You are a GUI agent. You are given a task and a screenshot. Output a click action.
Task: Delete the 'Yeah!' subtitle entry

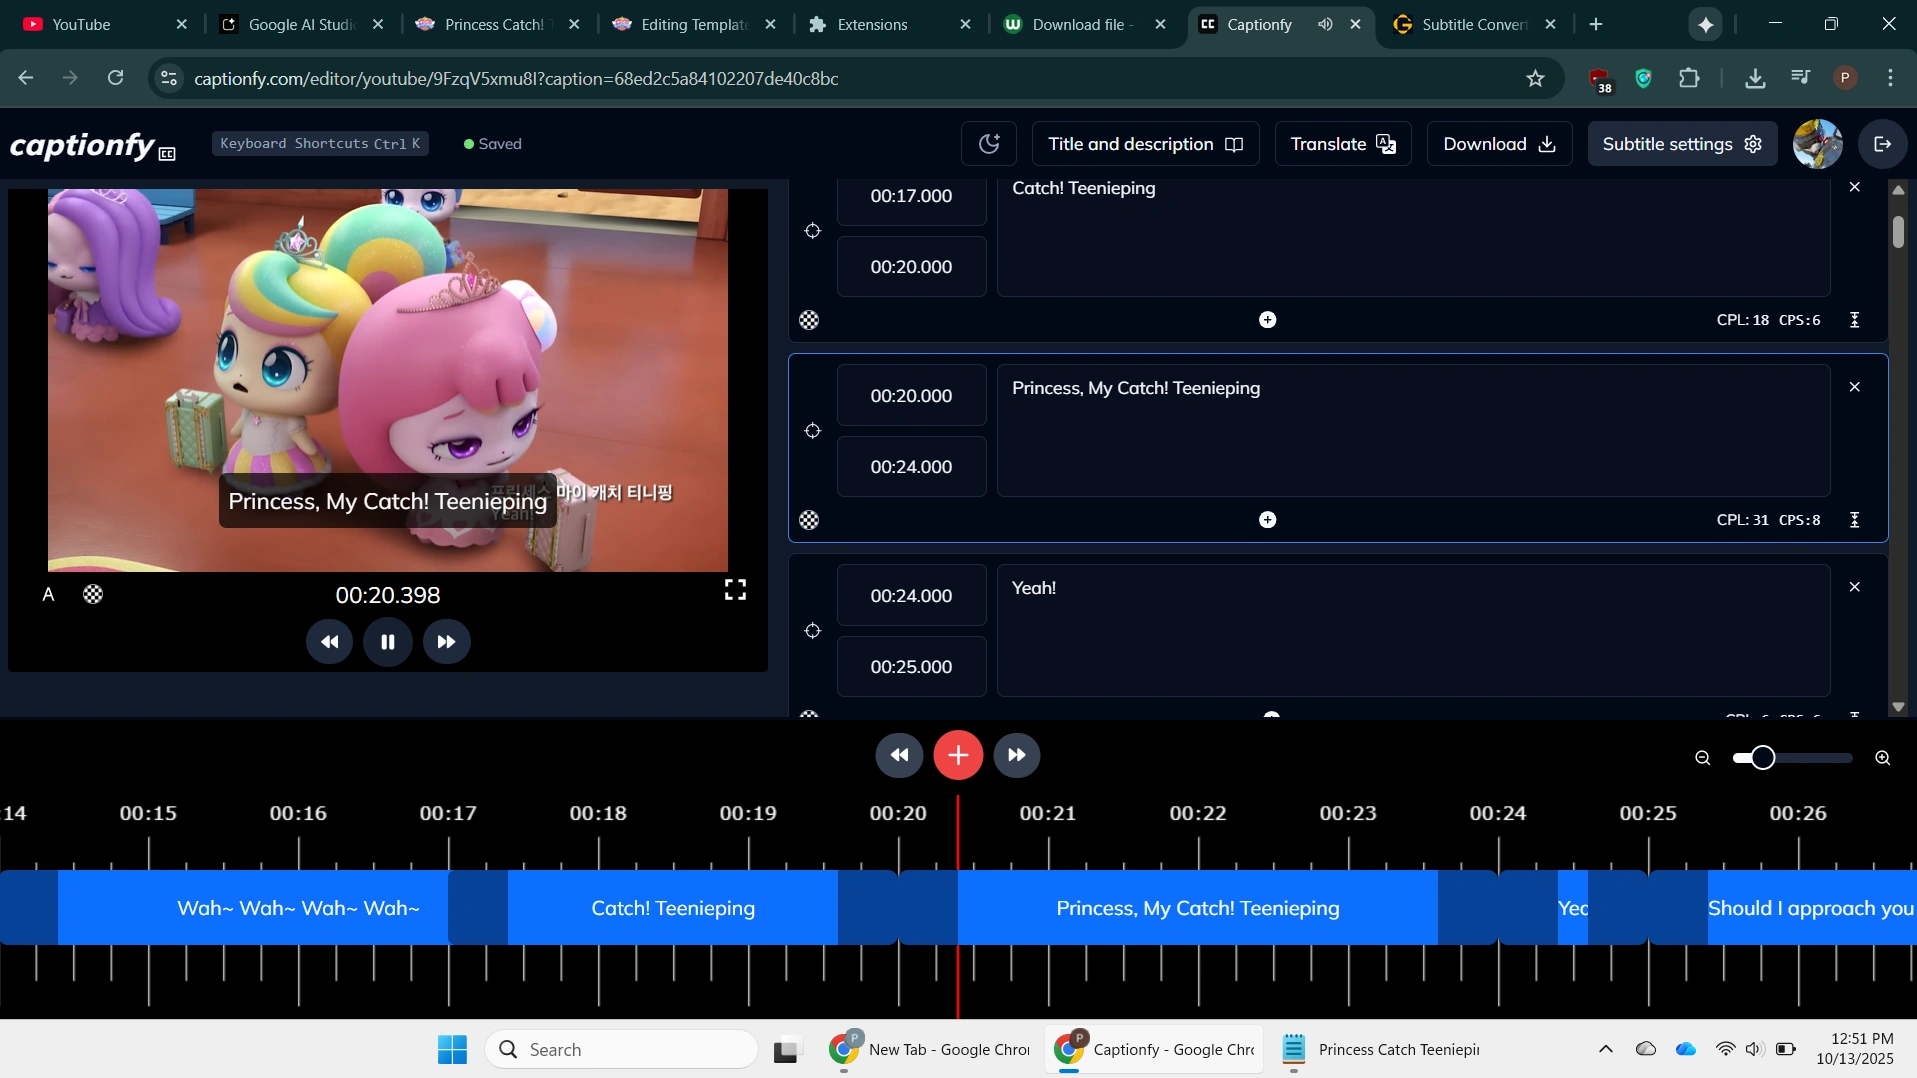pos(1854,587)
